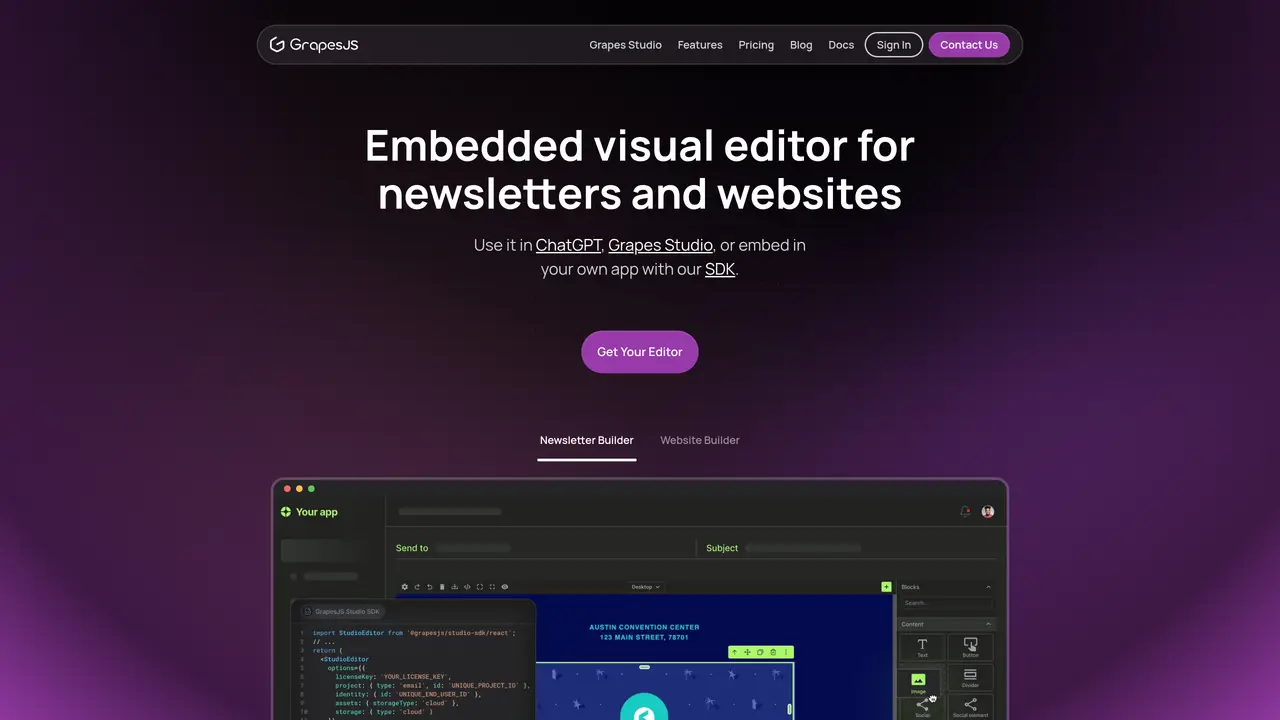Click the user avatar in the demo app
The height and width of the screenshot is (720, 1280).
[x=988, y=512]
